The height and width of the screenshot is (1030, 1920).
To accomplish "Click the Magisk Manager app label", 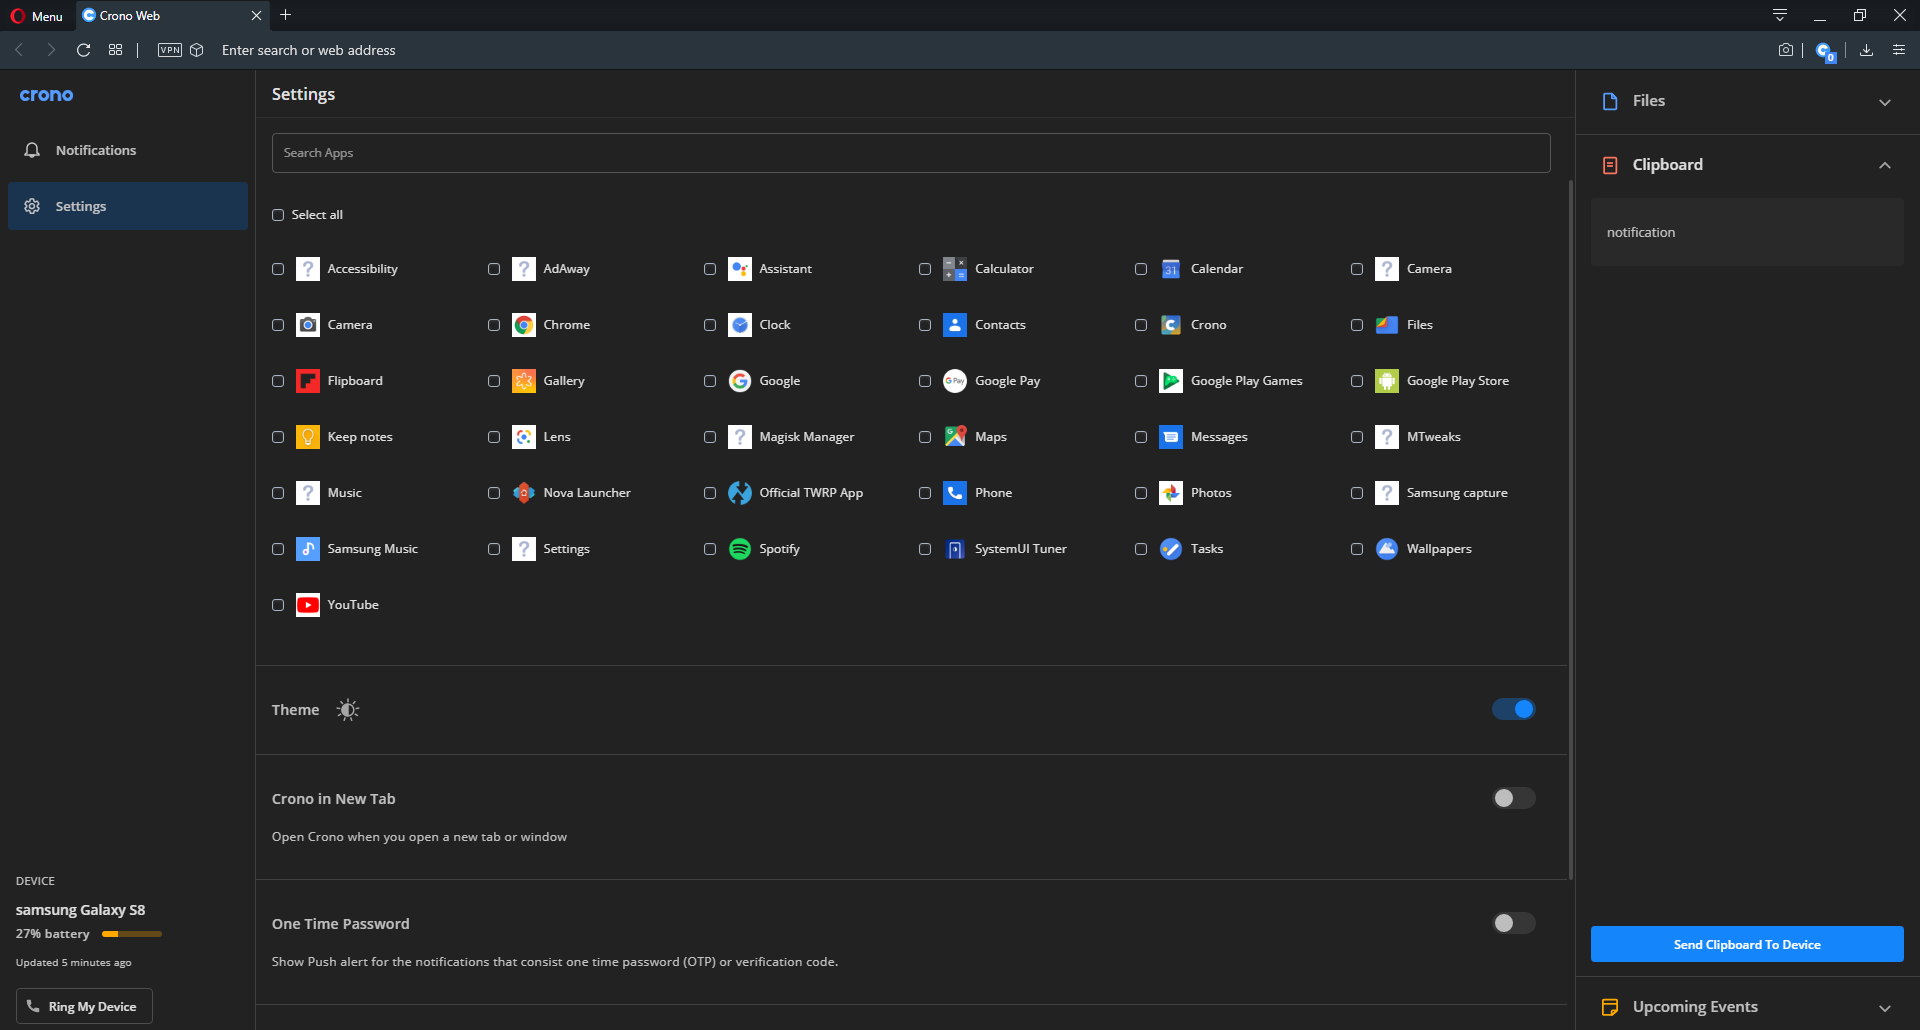I will pyautogui.click(x=807, y=437).
